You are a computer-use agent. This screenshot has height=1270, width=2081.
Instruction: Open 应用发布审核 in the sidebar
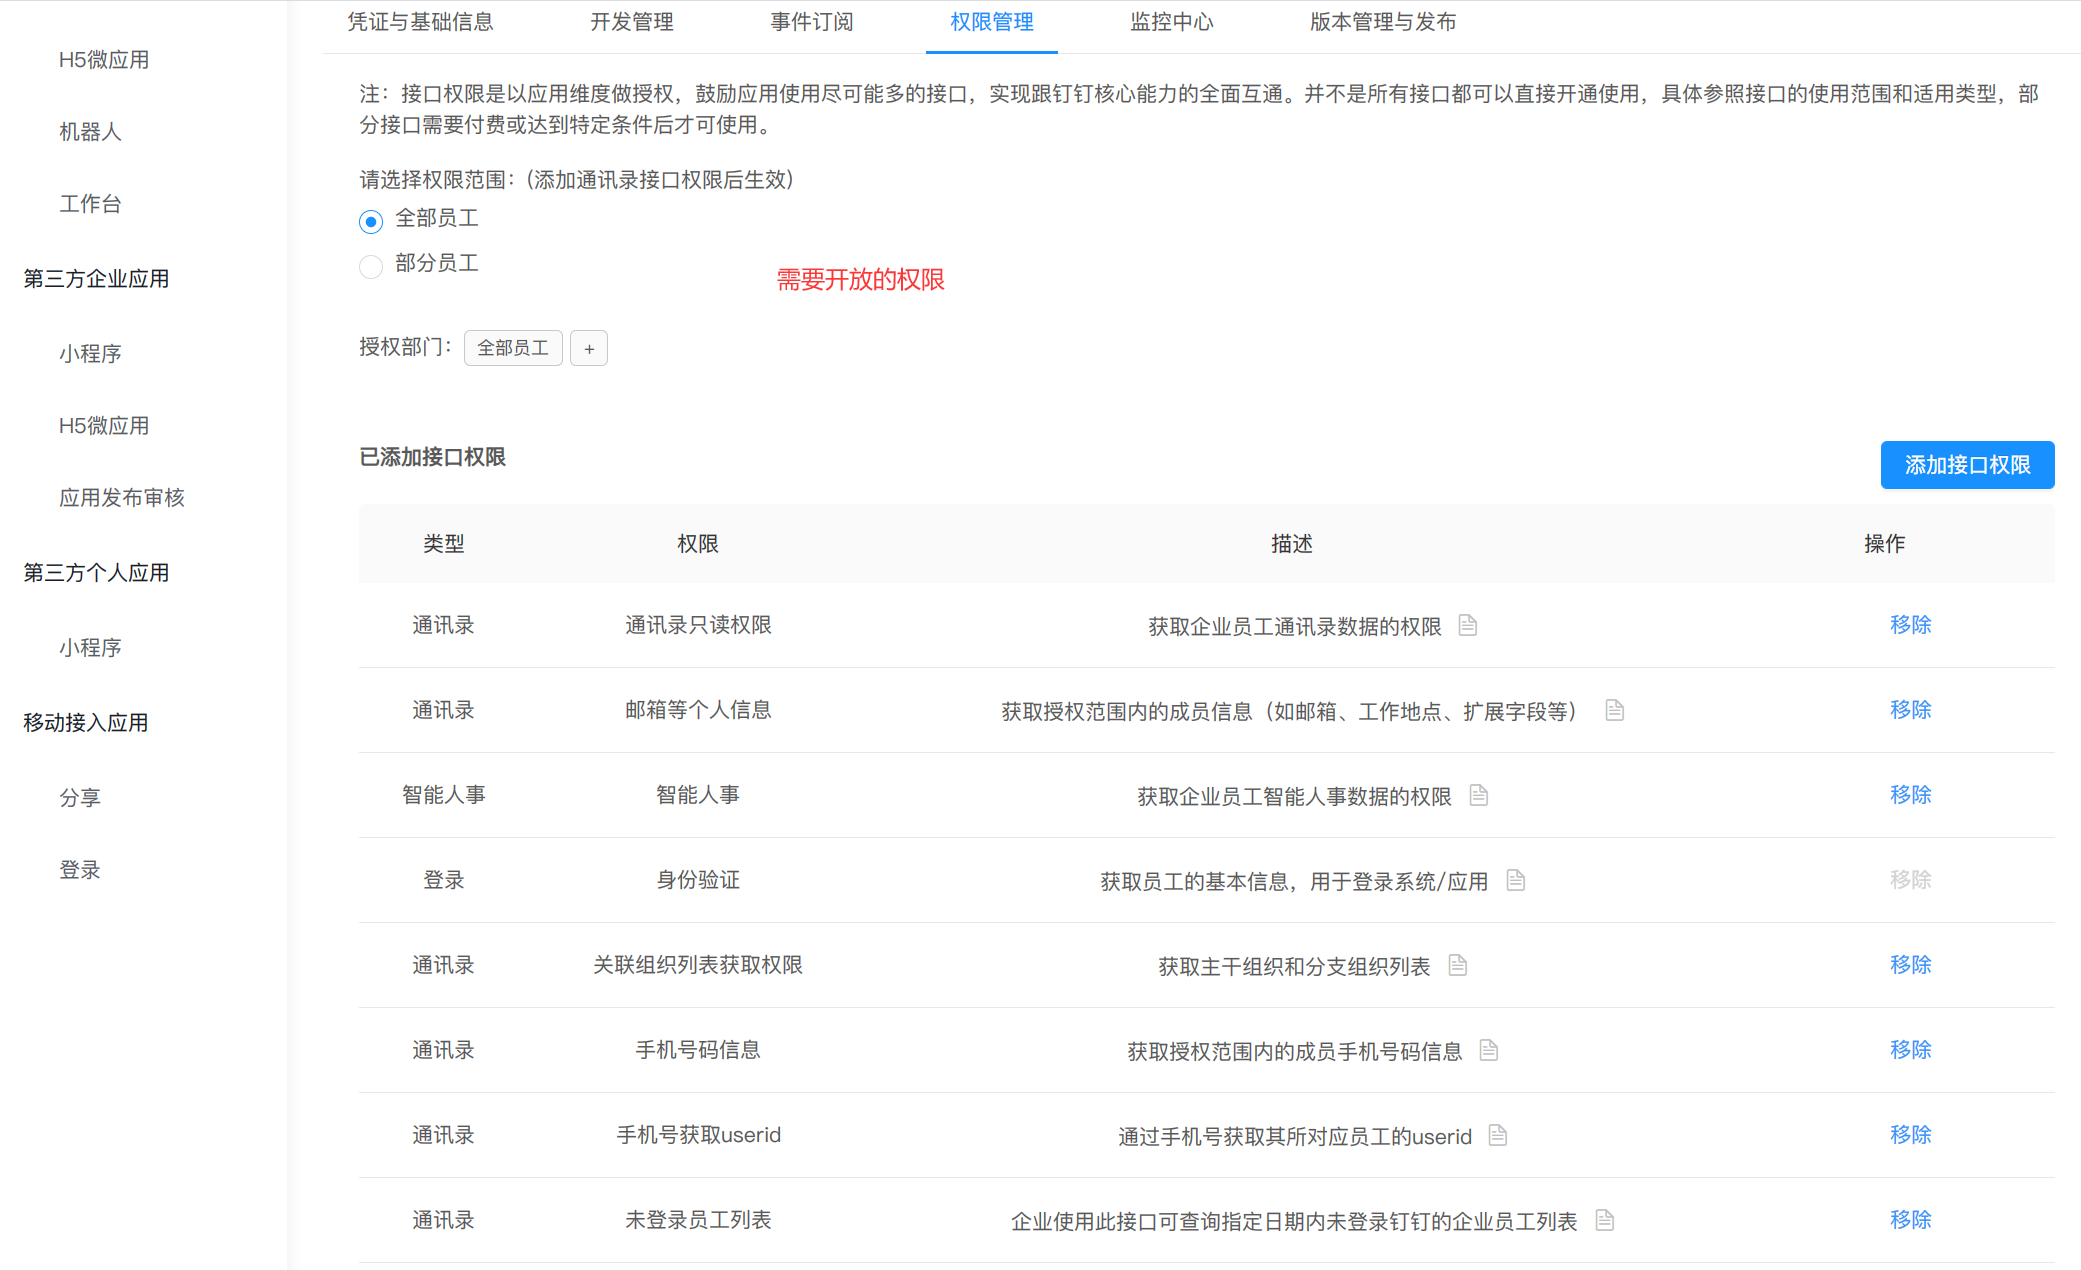(x=121, y=498)
